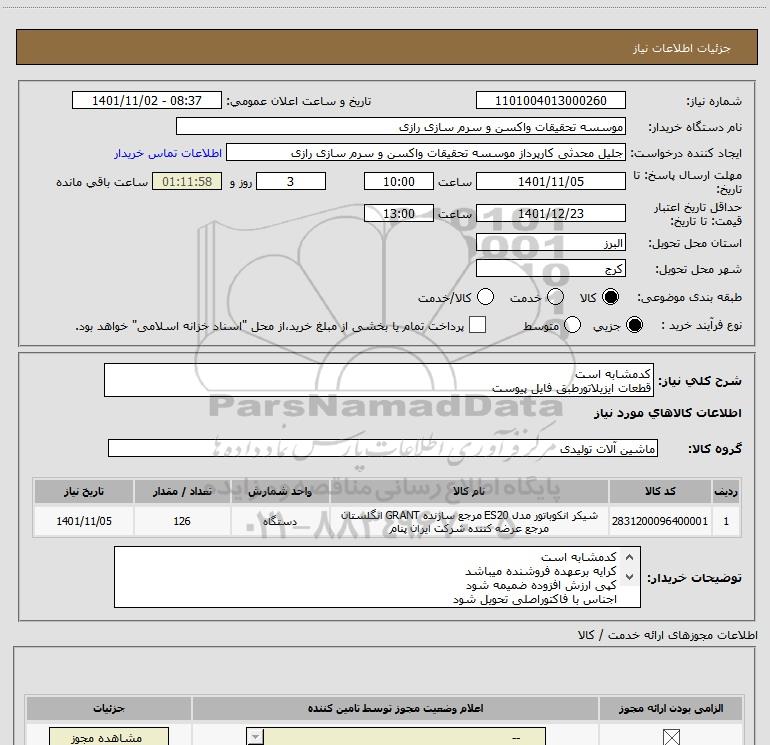This screenshot has width=770, height=745.
Task: Click the quantity cell 126
Action: pos(182,521)
